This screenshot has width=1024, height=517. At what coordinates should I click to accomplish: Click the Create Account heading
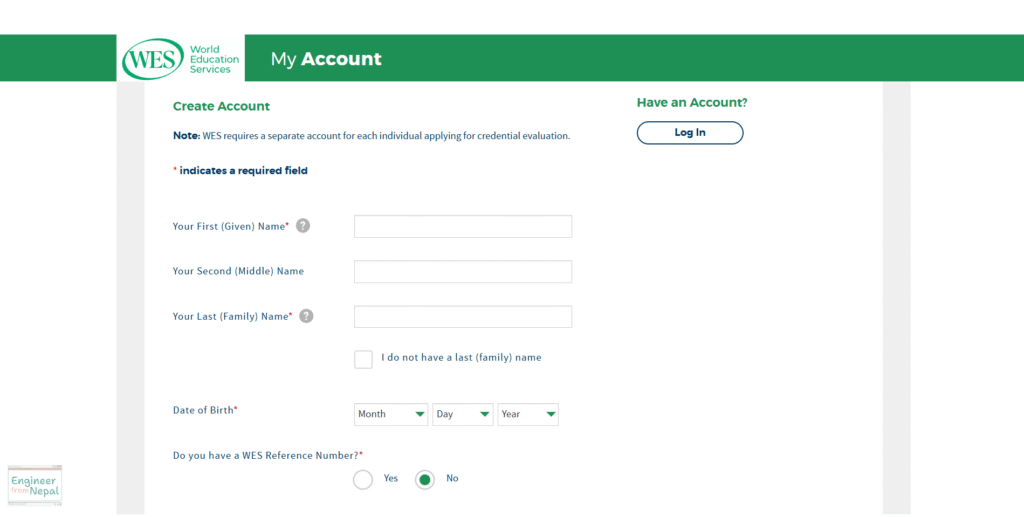pos(221,106)
